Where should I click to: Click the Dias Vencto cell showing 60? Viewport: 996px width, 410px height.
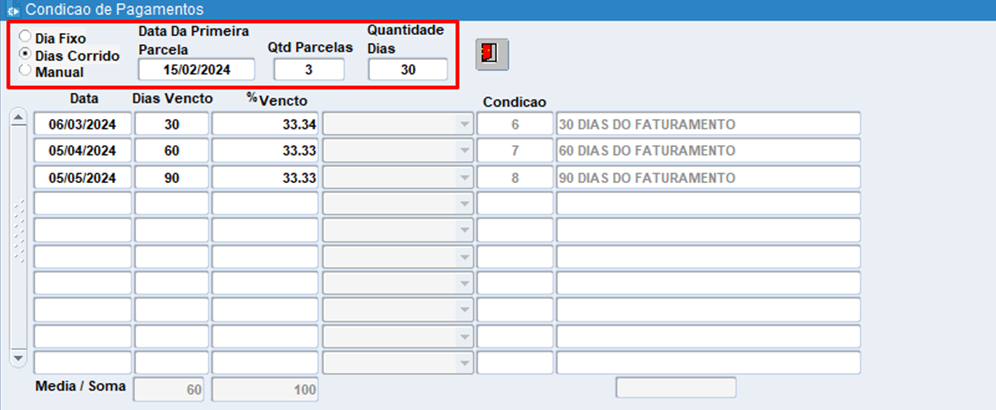171,151
